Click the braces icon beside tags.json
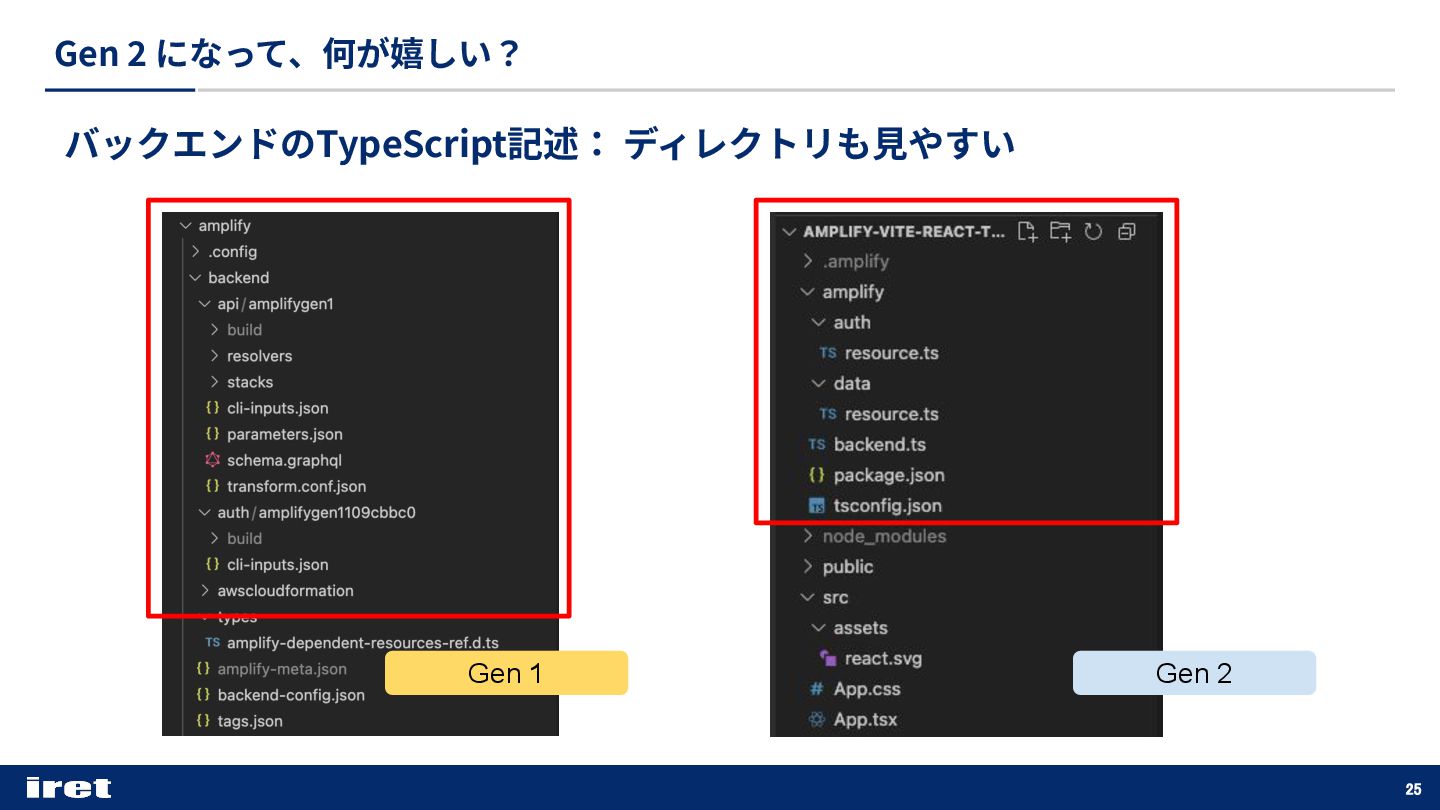The height and width of the screenshot is (810, 1440). point(203,721)
